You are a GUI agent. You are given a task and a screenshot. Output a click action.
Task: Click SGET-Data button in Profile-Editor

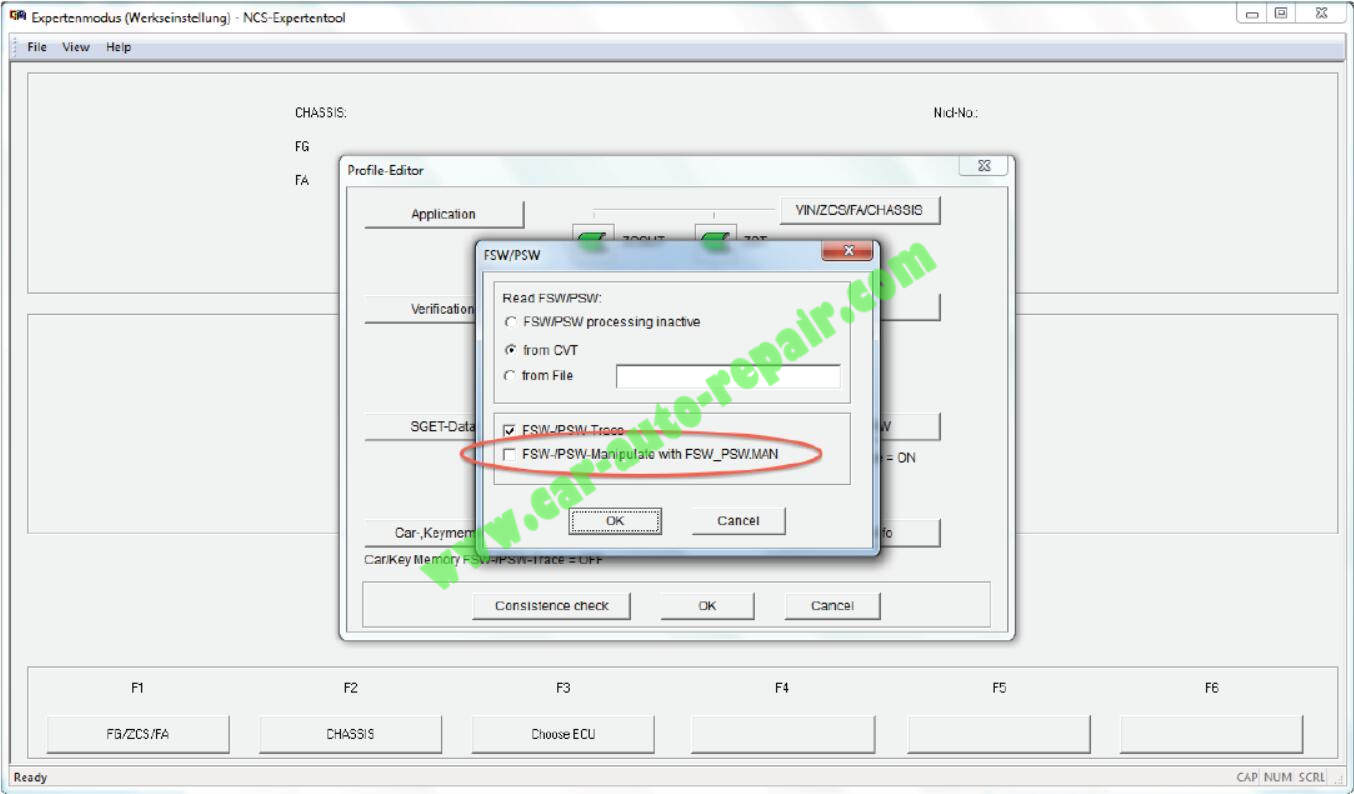[x=420, y=426]
